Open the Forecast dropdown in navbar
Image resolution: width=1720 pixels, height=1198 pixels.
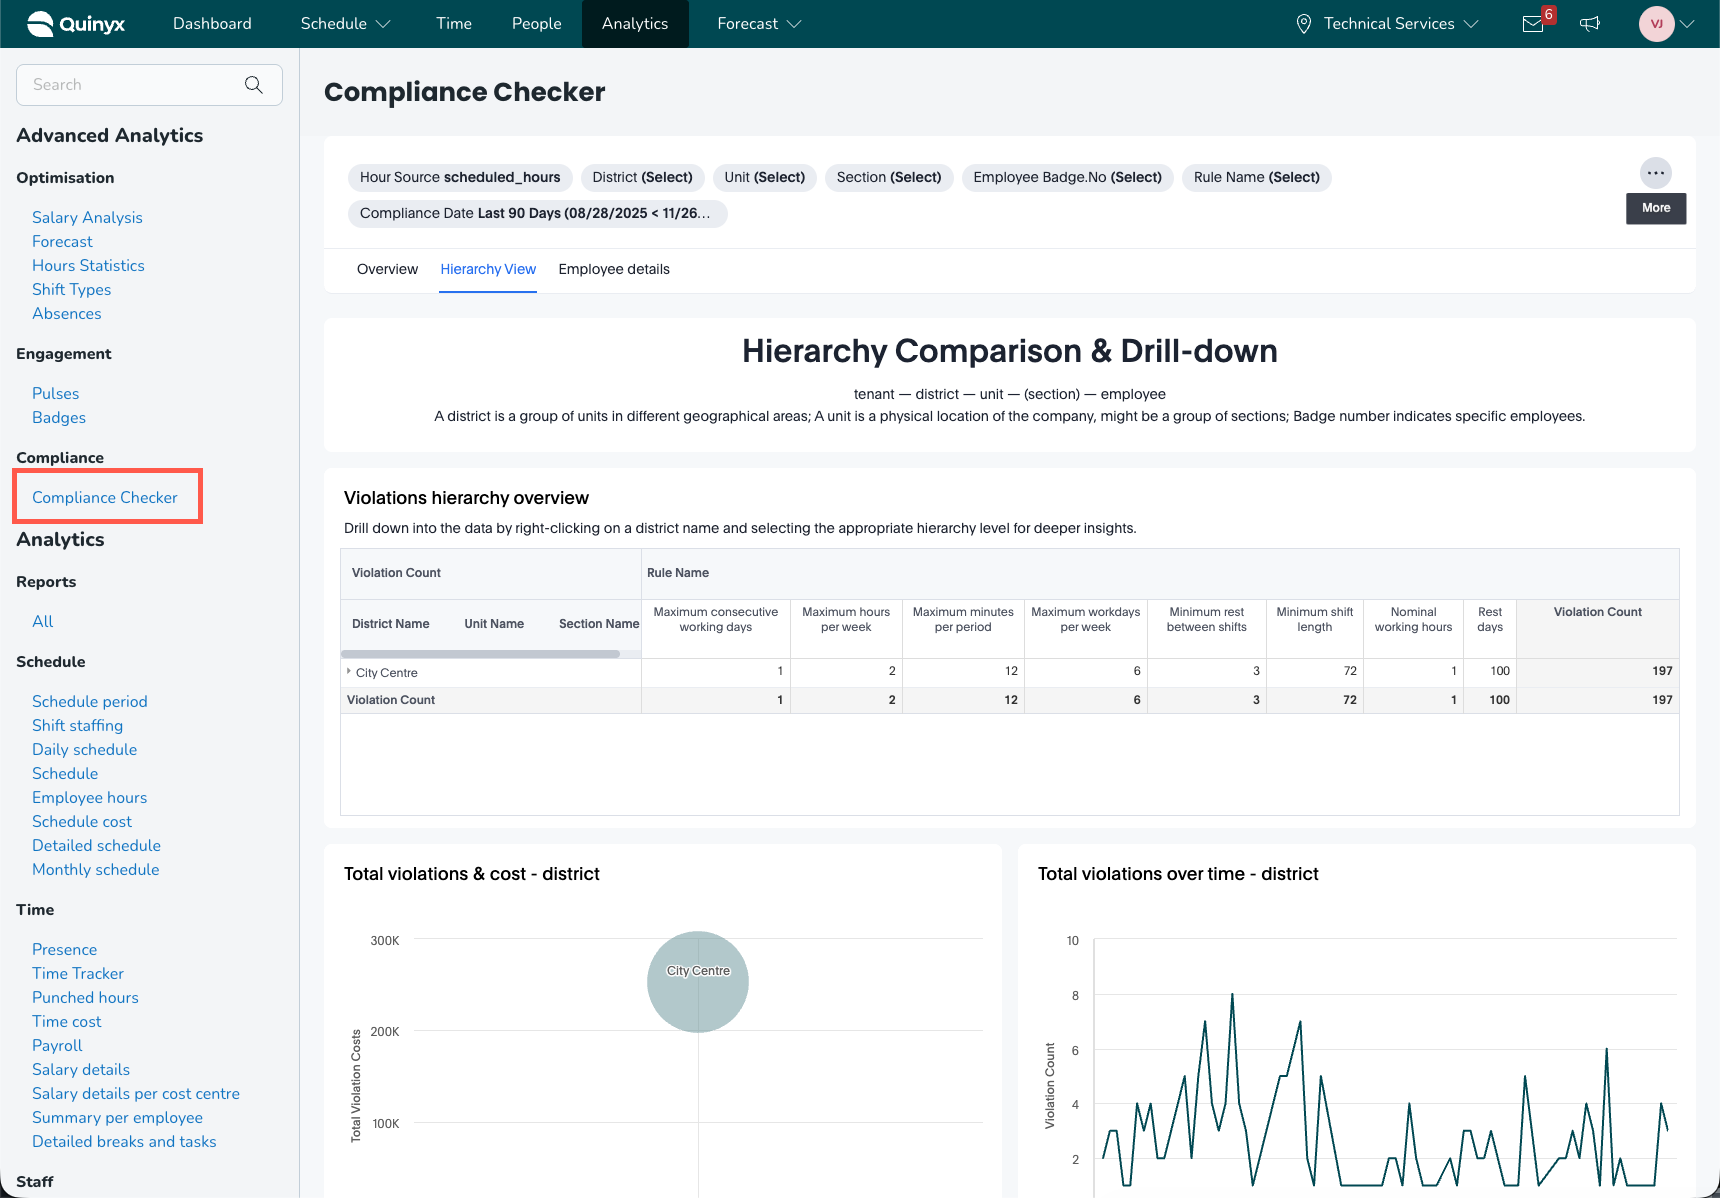pos(759,24)
